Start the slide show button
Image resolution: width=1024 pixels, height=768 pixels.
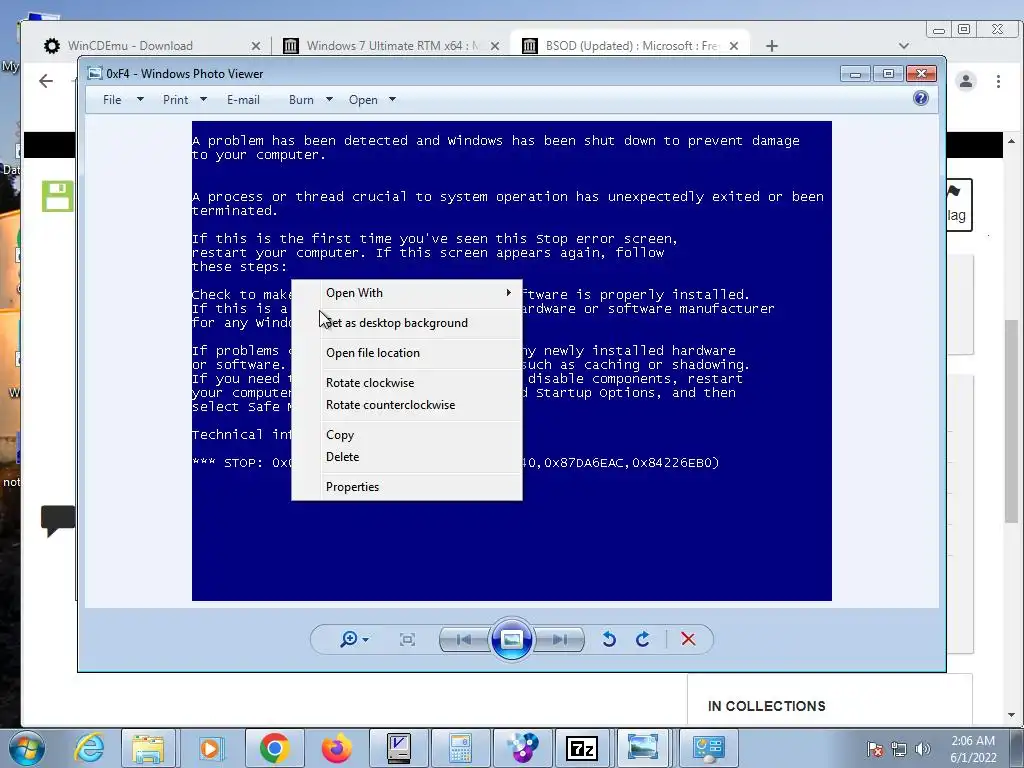pyautogui.click(x=511, y=639)
